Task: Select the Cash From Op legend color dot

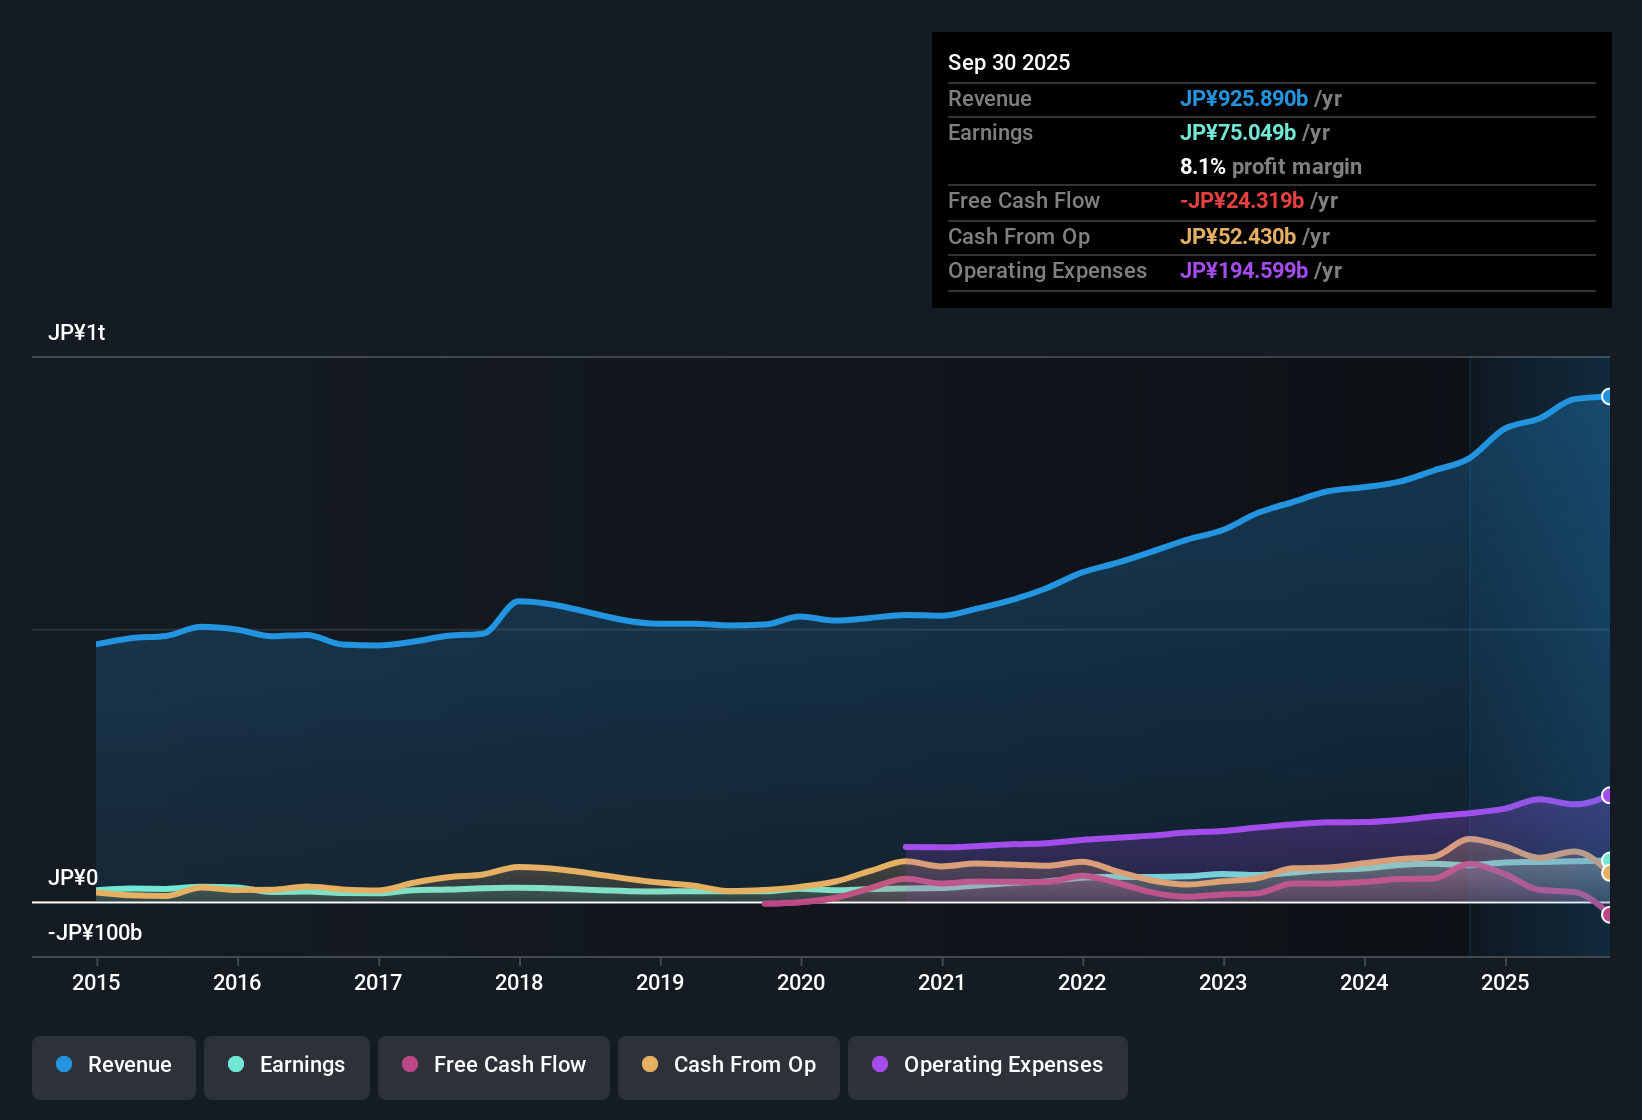Action: 650,1065
